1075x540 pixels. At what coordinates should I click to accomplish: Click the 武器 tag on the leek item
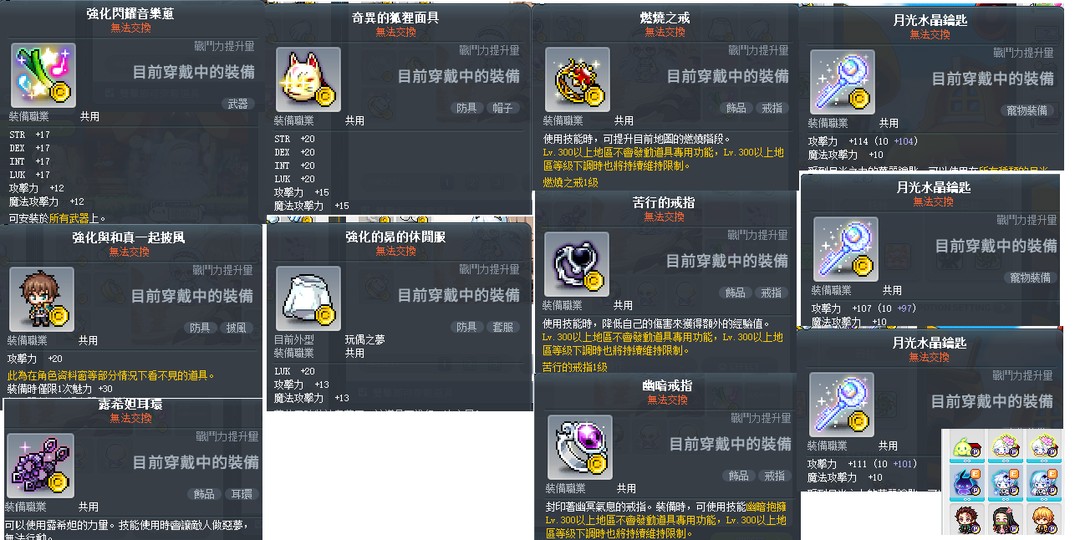click(238, 104)
